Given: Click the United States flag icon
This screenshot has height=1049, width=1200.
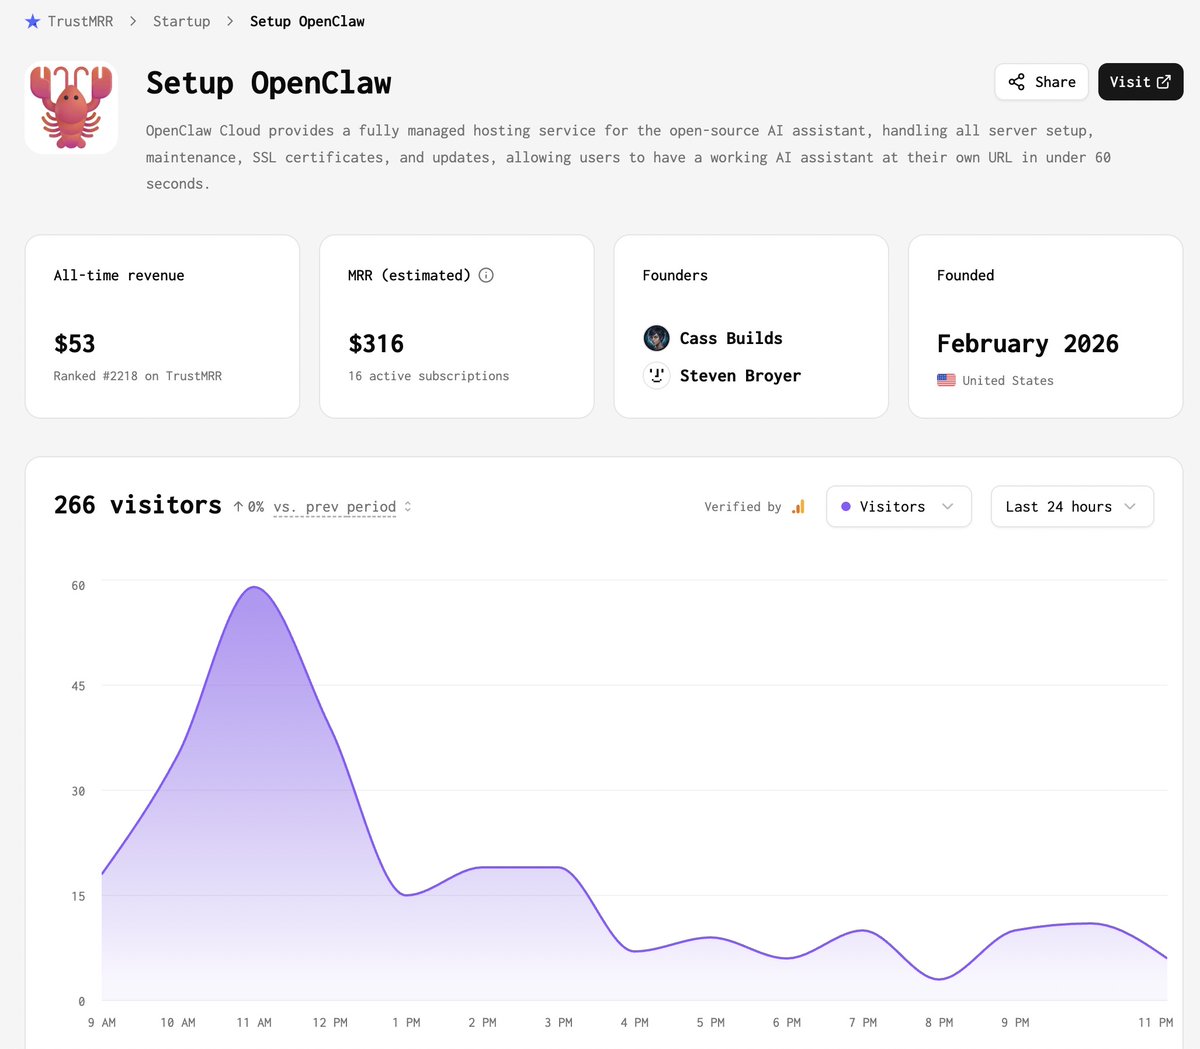Looking at the screenshot, I should (946, 380).
